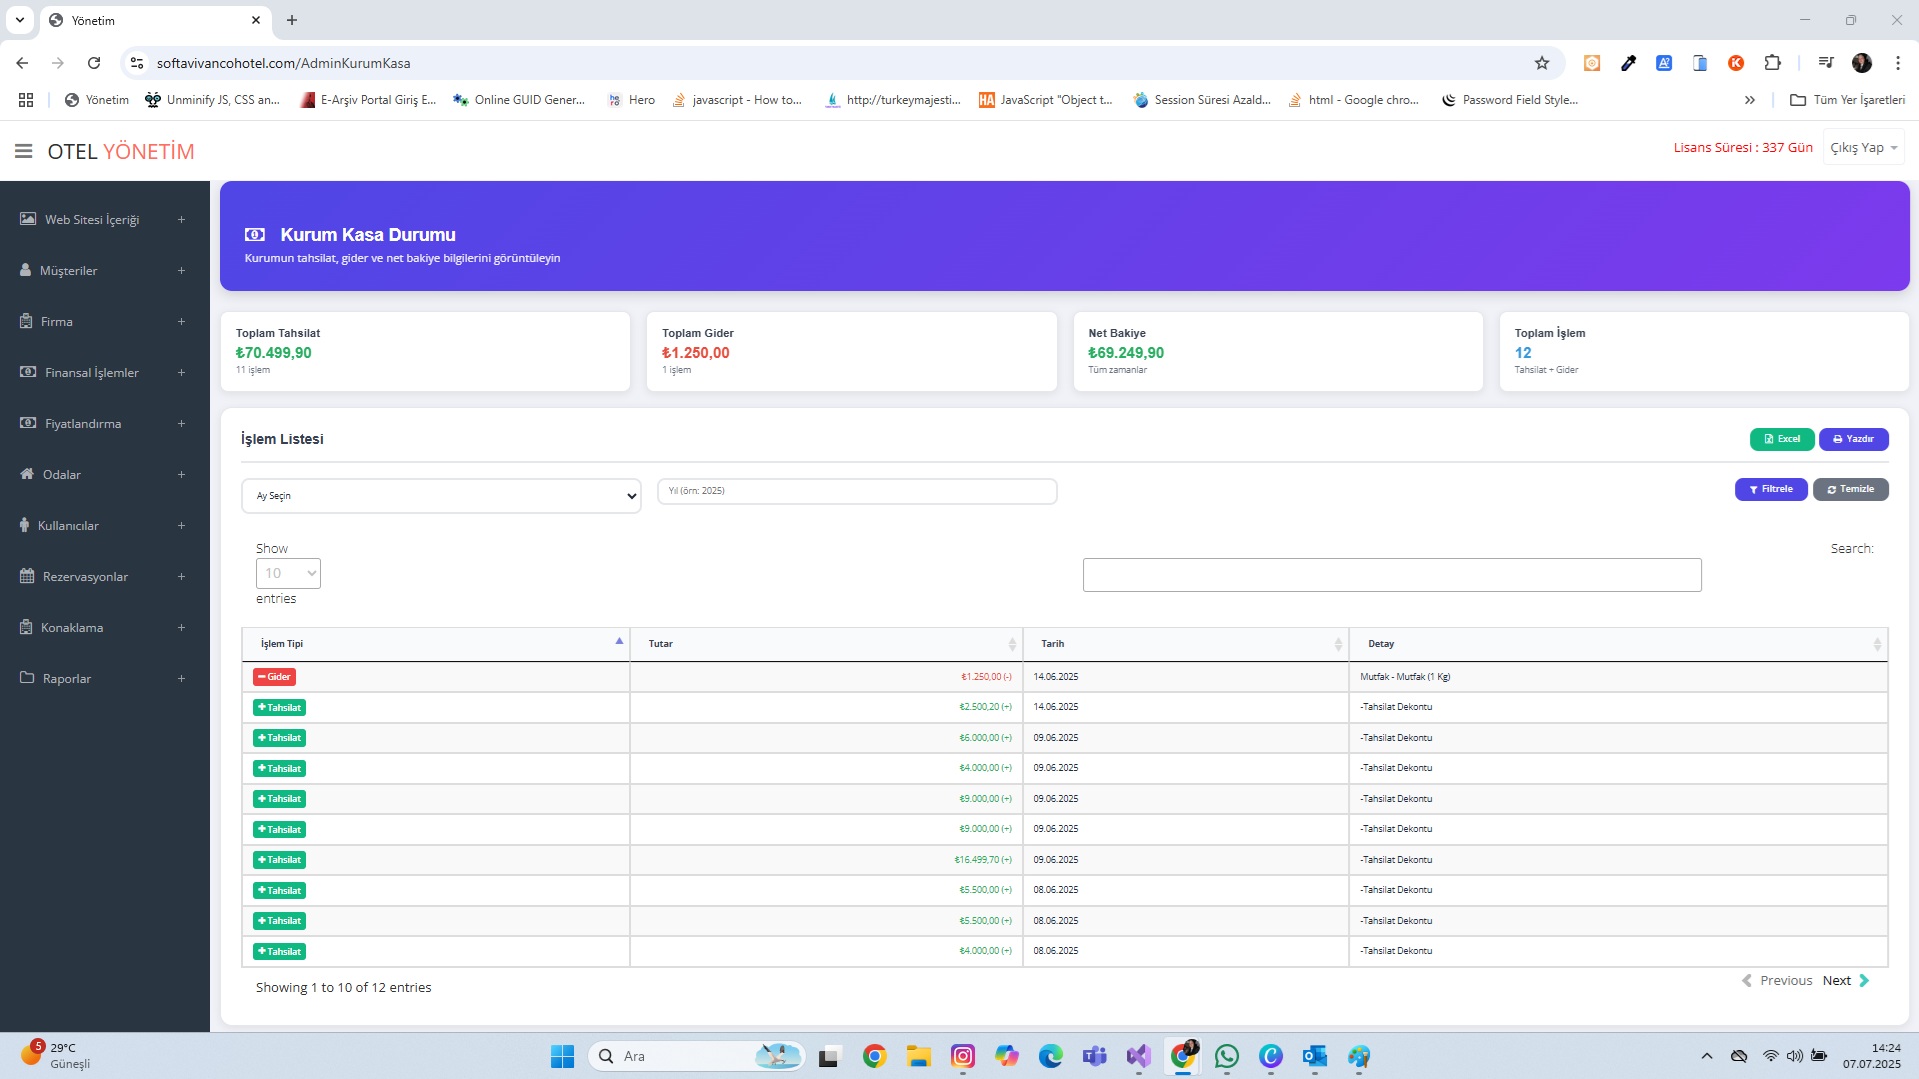Clear filters with the Temizle button
Image resolution: width=1919 pixels, height=1079 pixels.
point(1850,489)
